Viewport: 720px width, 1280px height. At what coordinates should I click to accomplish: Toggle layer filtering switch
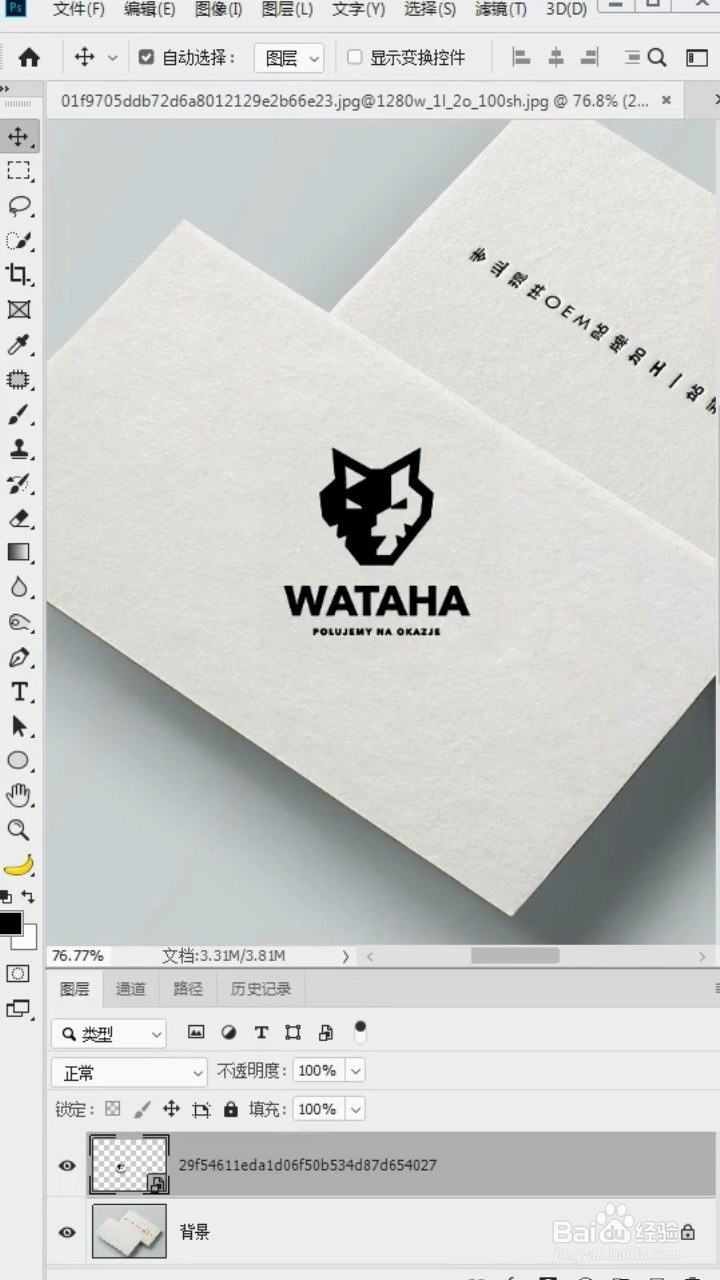[x=361, y=1032]
